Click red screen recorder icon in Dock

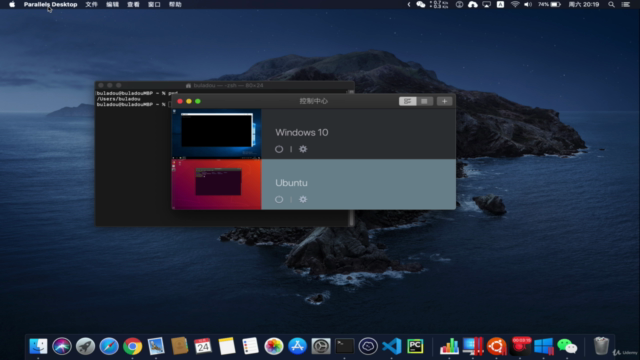tap(520, 346)
